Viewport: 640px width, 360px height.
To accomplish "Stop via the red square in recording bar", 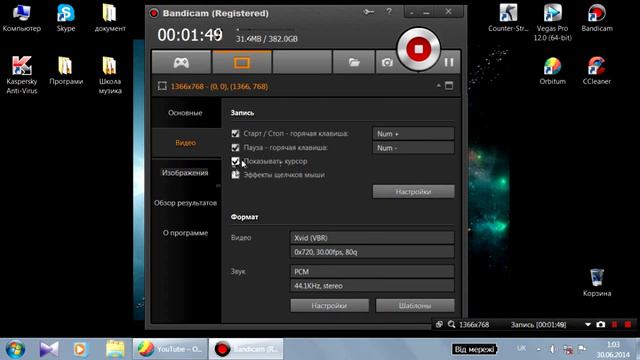I will (628, 324).
